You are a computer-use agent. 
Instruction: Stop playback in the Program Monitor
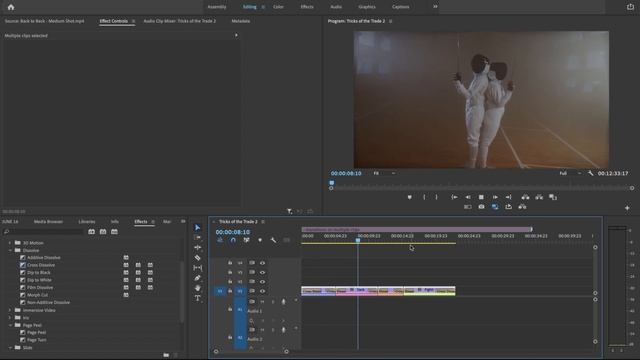click(x=481, y=197)
